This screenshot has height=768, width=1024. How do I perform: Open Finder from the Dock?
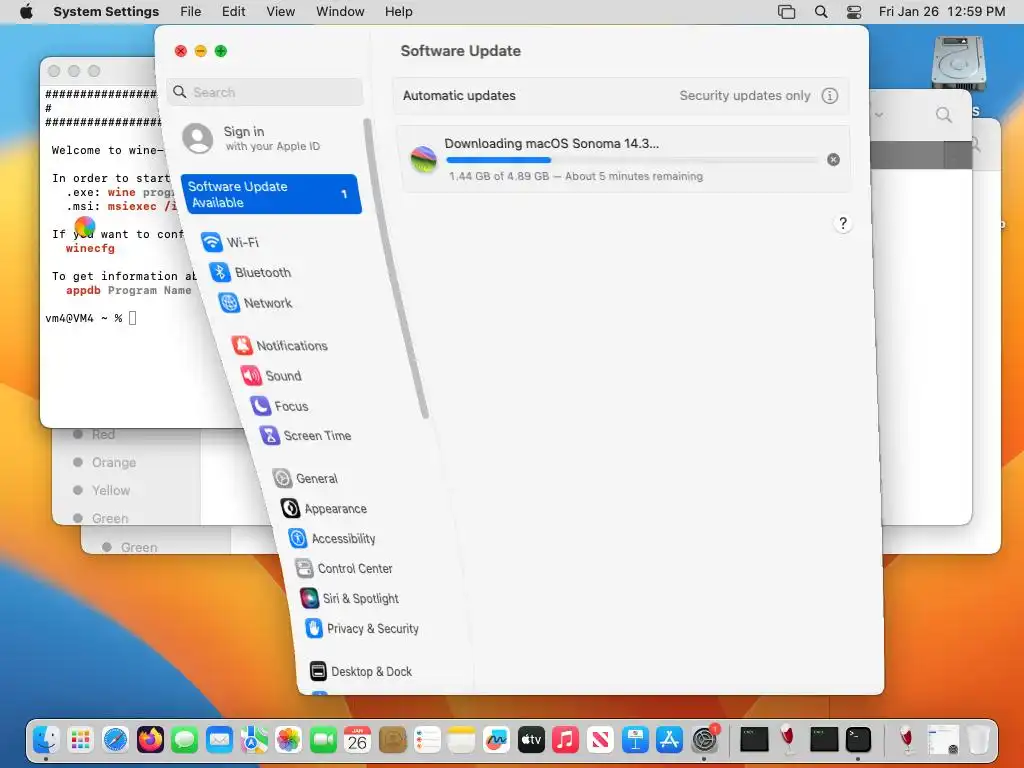click(46, 740)
